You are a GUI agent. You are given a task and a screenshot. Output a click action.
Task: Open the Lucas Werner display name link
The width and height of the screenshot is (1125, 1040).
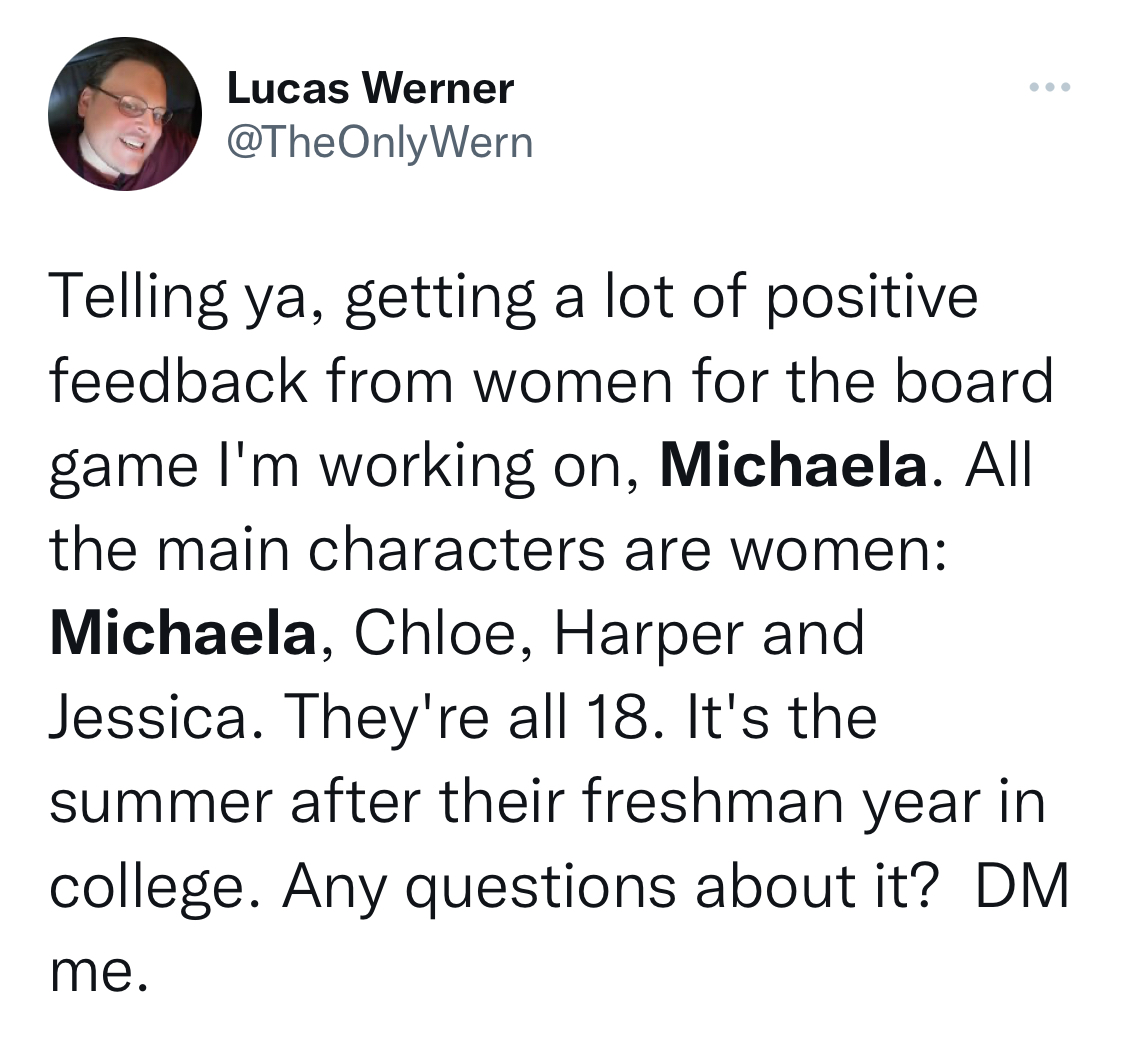(370, 89)
